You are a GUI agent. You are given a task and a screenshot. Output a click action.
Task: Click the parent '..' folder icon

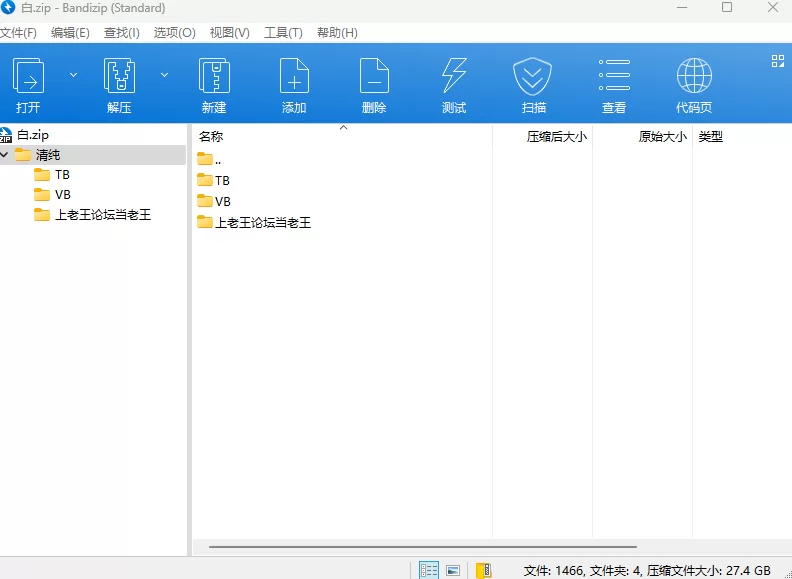tap(205, 159)
